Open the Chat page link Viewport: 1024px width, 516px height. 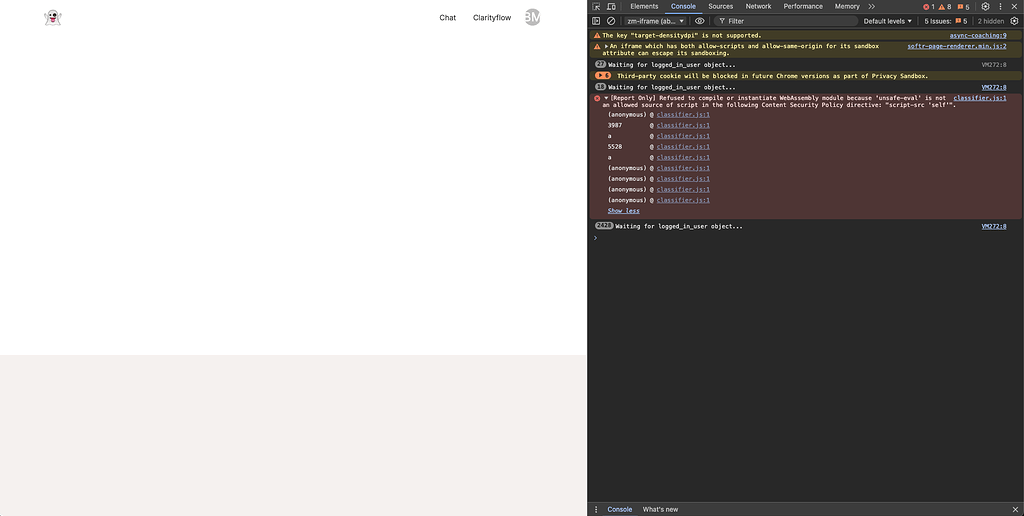pos(447,18)
